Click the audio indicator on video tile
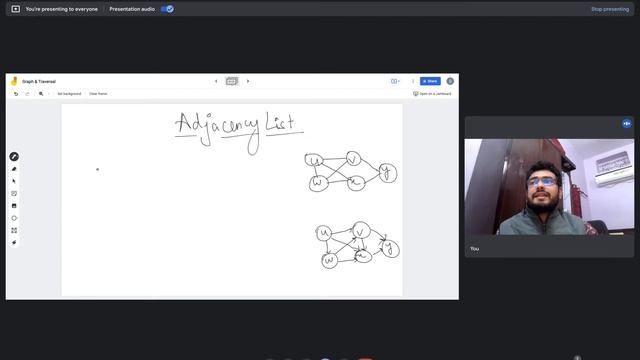This screenshot has width=640, height=360. click(627, 124)
